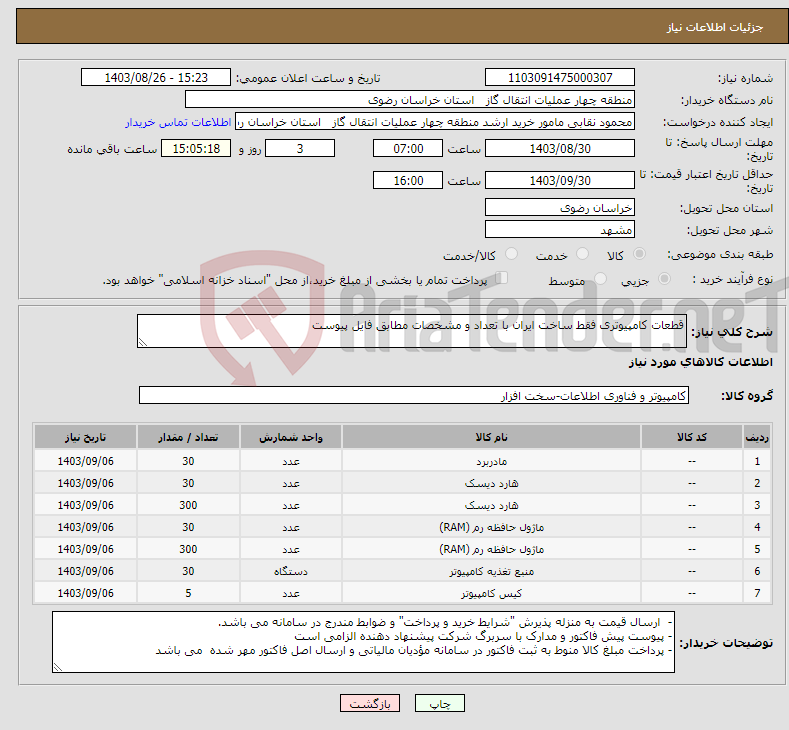
Task: Click هارد دیسک item name in row 2
Action: click(x=491, y=483)
